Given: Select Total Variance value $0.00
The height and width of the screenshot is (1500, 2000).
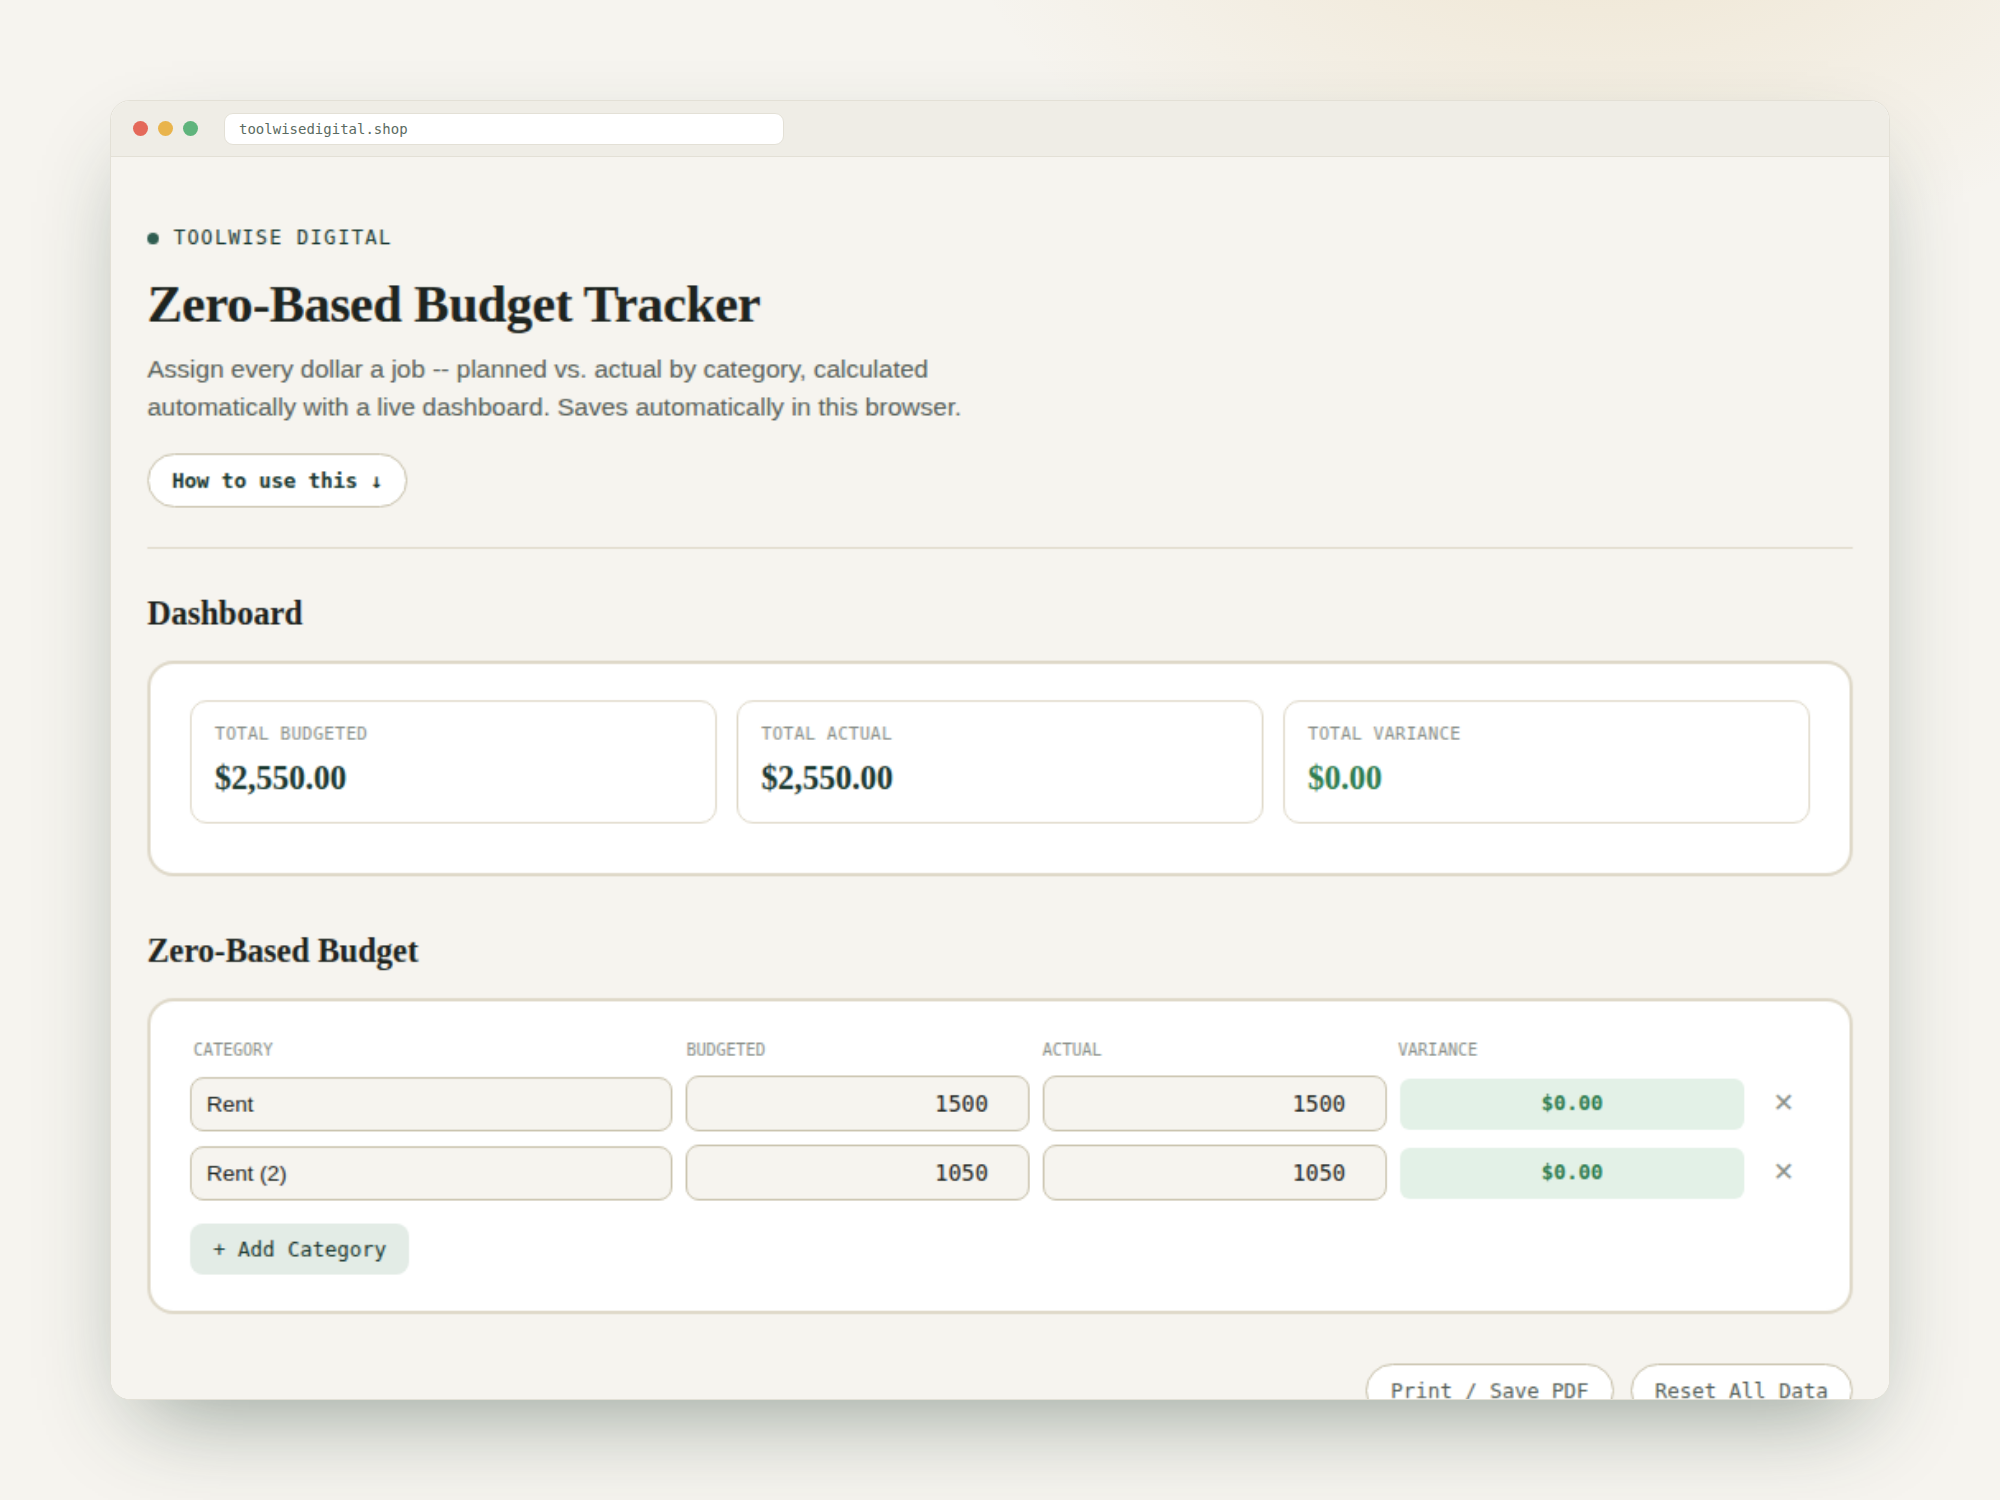Looking at the screenshot, I should pos(1345,778).
